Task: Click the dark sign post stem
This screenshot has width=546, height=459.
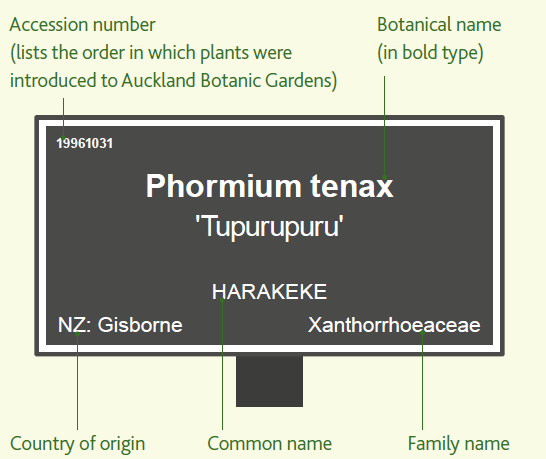Action: coord(269,381)
